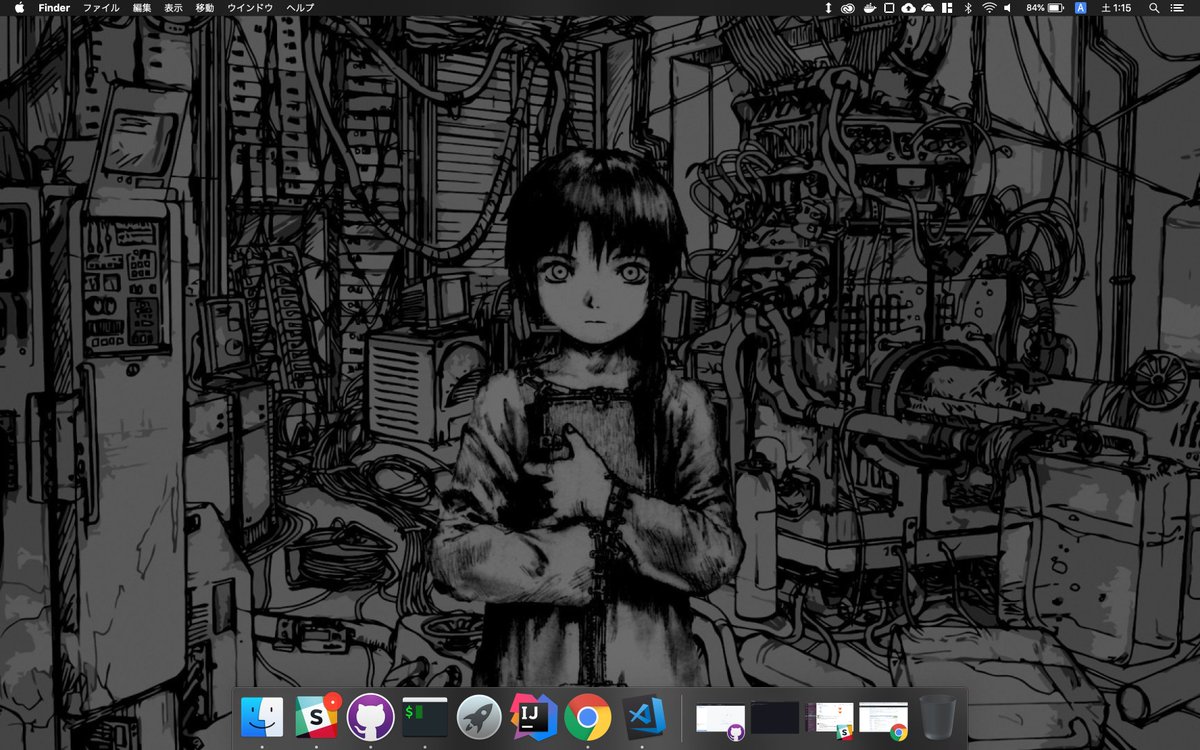
Task: Open the OneDrive cloud menu bar icon
Action: [x=927, y=8]
